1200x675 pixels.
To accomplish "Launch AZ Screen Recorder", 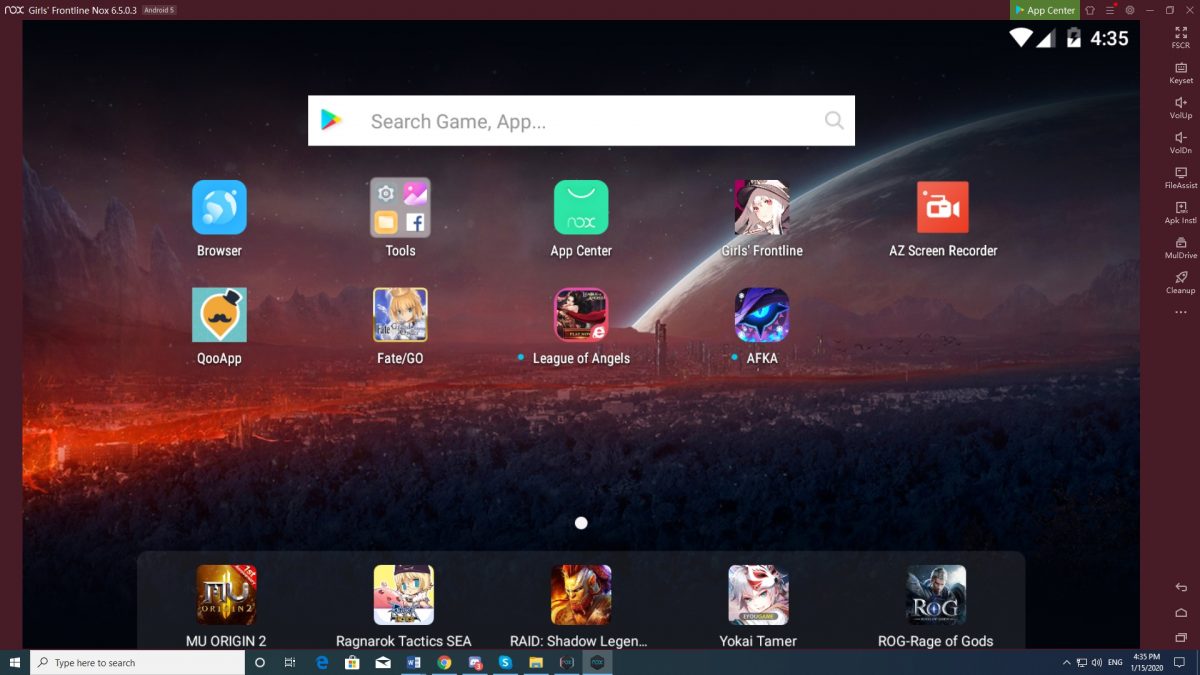I will click(942, 208).
